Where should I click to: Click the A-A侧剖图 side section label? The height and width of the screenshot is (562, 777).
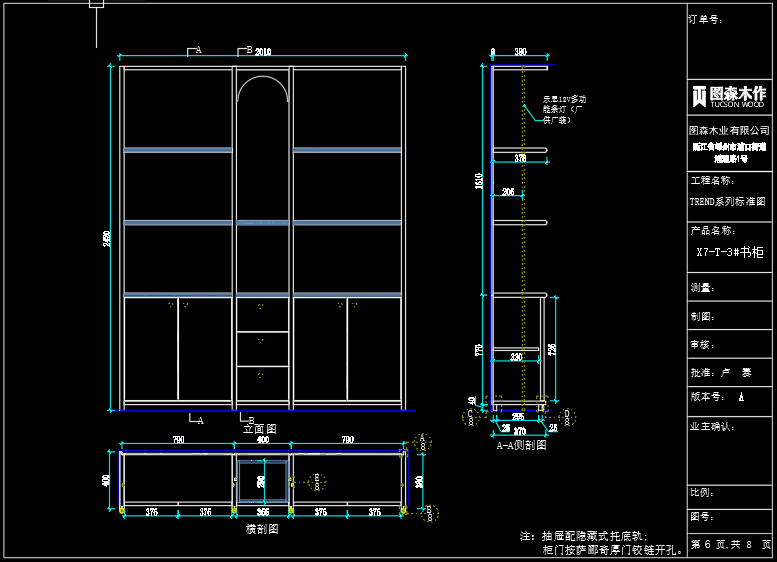(521, 445)
